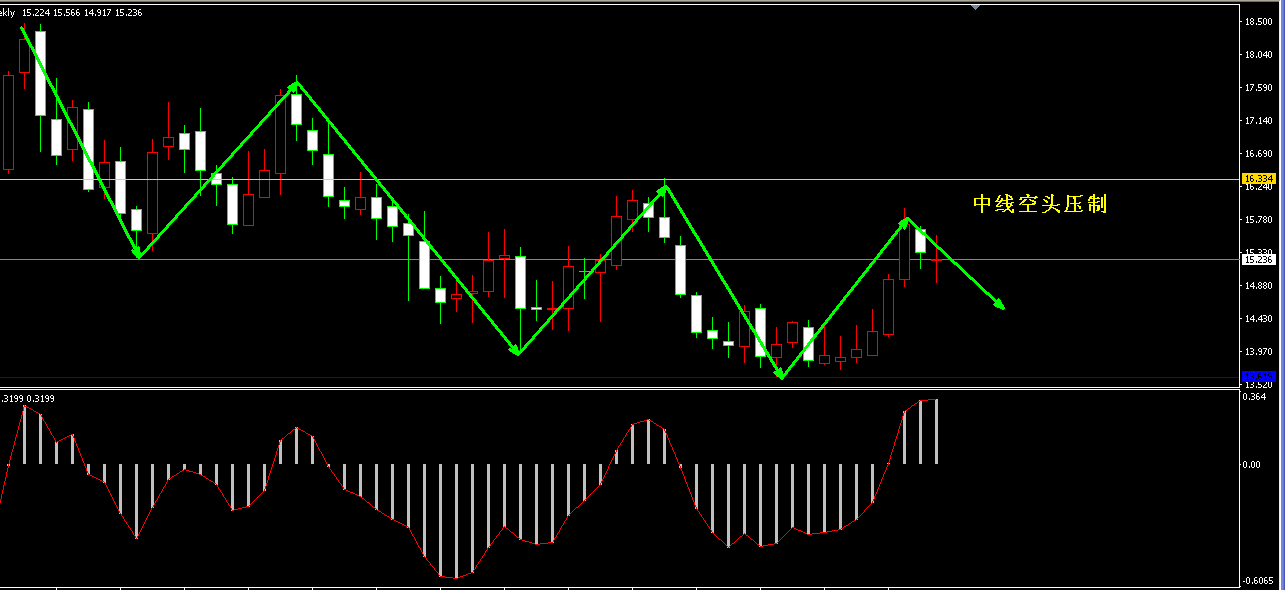The height and width of the screenshot is (590, 1285).
Task: Click 0.364 on the indicator scale
Action: [1253, 397]
